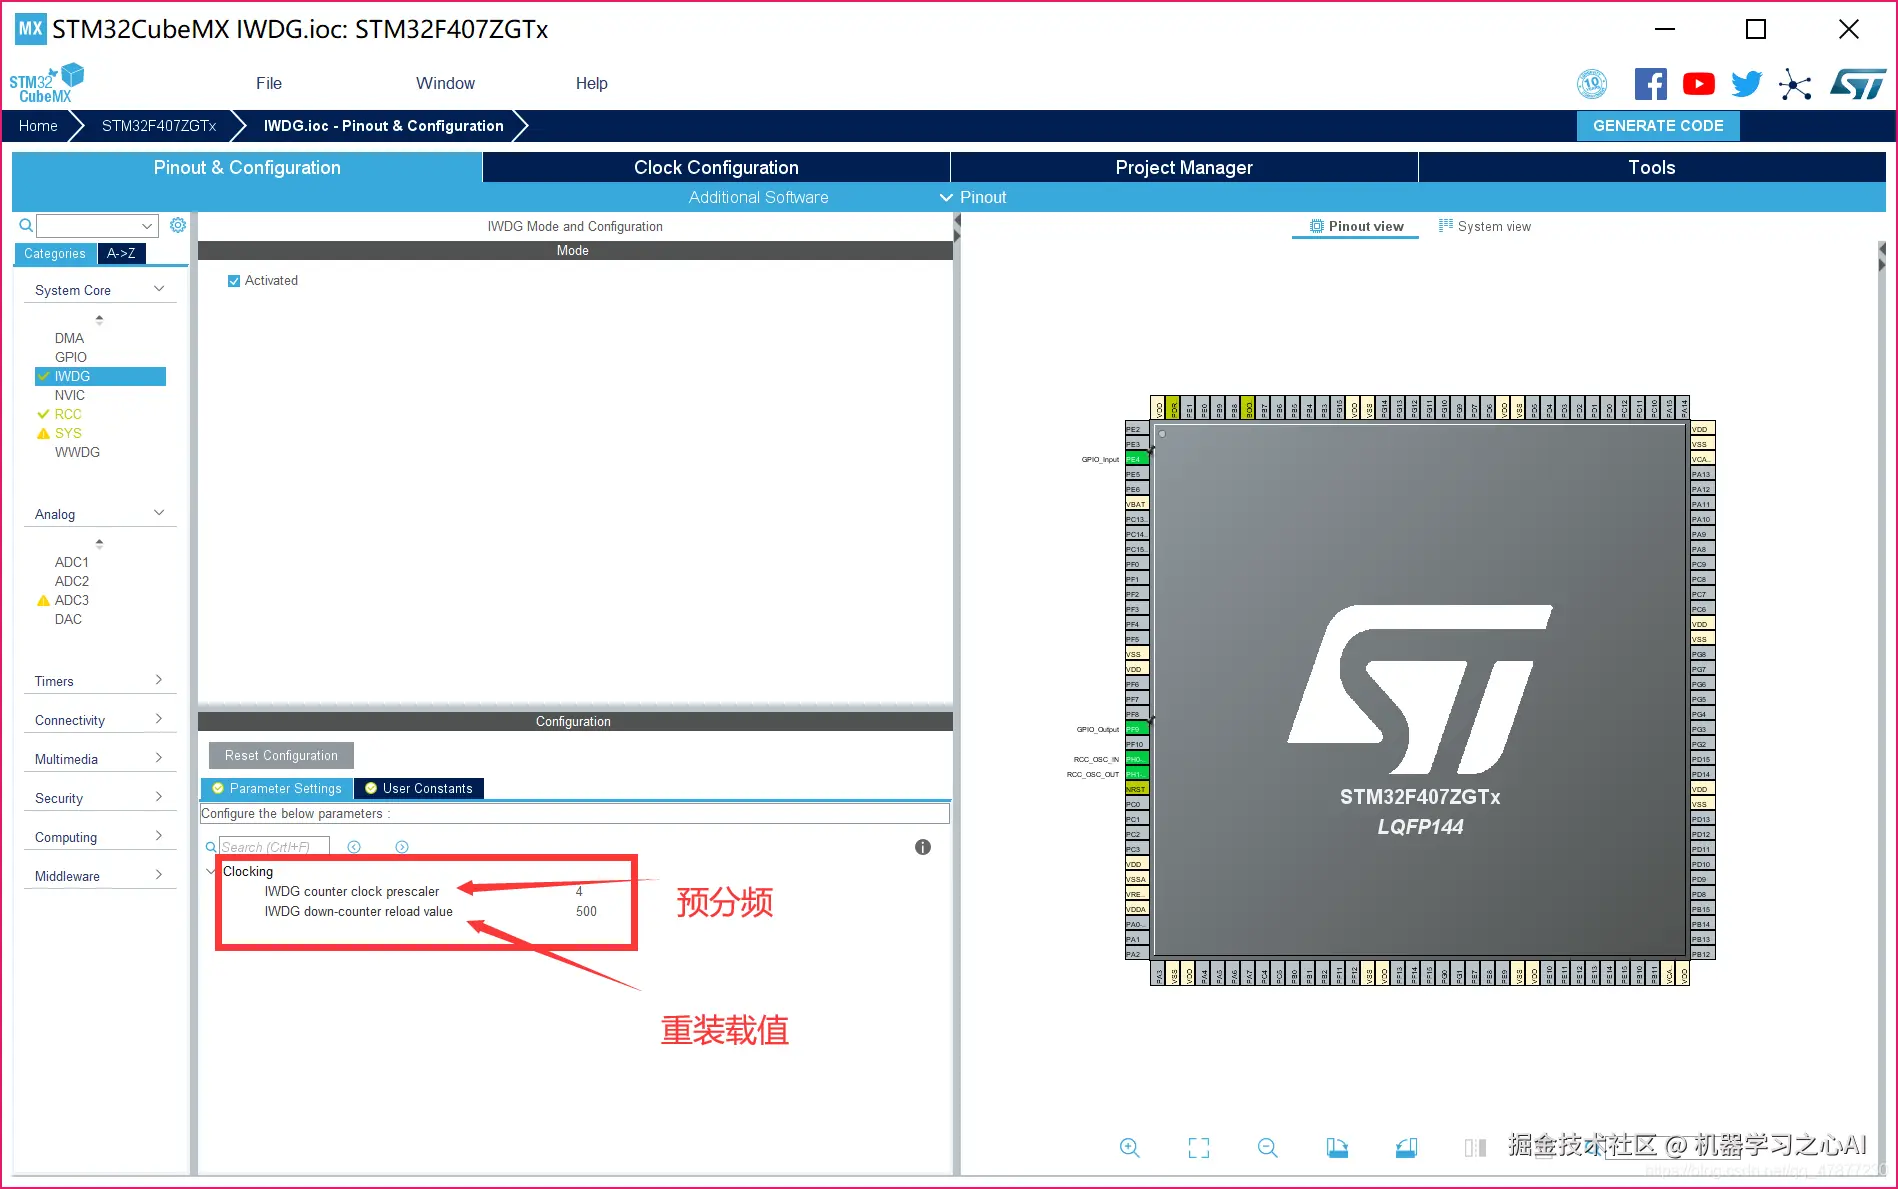This screenshot has height=1189, width=1898.
Task: Switch to A->Z sorting tab
Action: click(122, 253)
